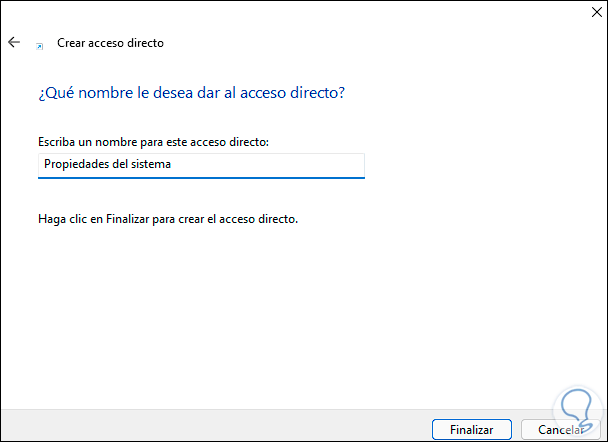Image resolution: width=608 pixels, height=442 pixels.
Task: Focus the shortcut name input field
Action: (x=200, y=165)
